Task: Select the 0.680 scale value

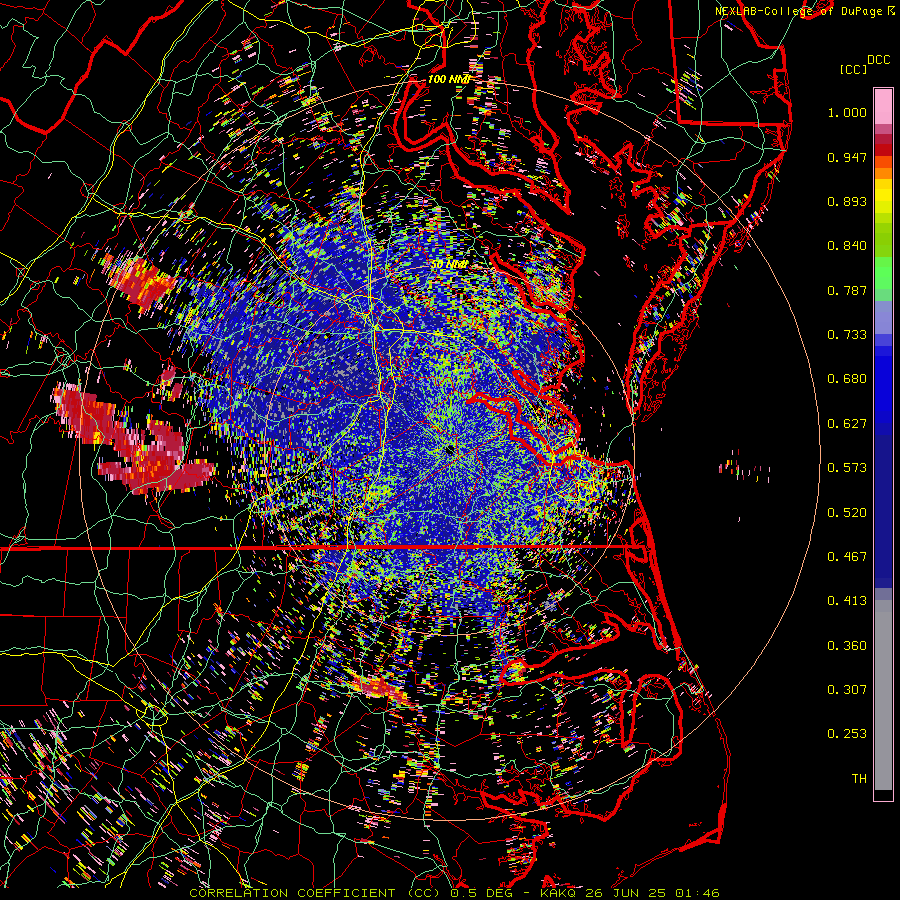Action: click(x=847, y=379)
